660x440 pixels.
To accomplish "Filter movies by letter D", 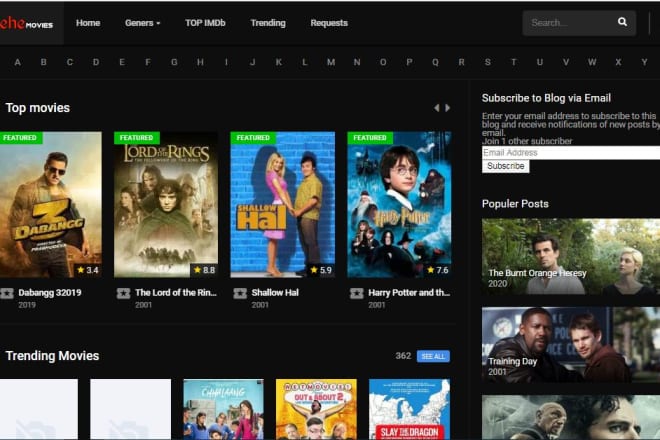I will (x=96, y=62).
